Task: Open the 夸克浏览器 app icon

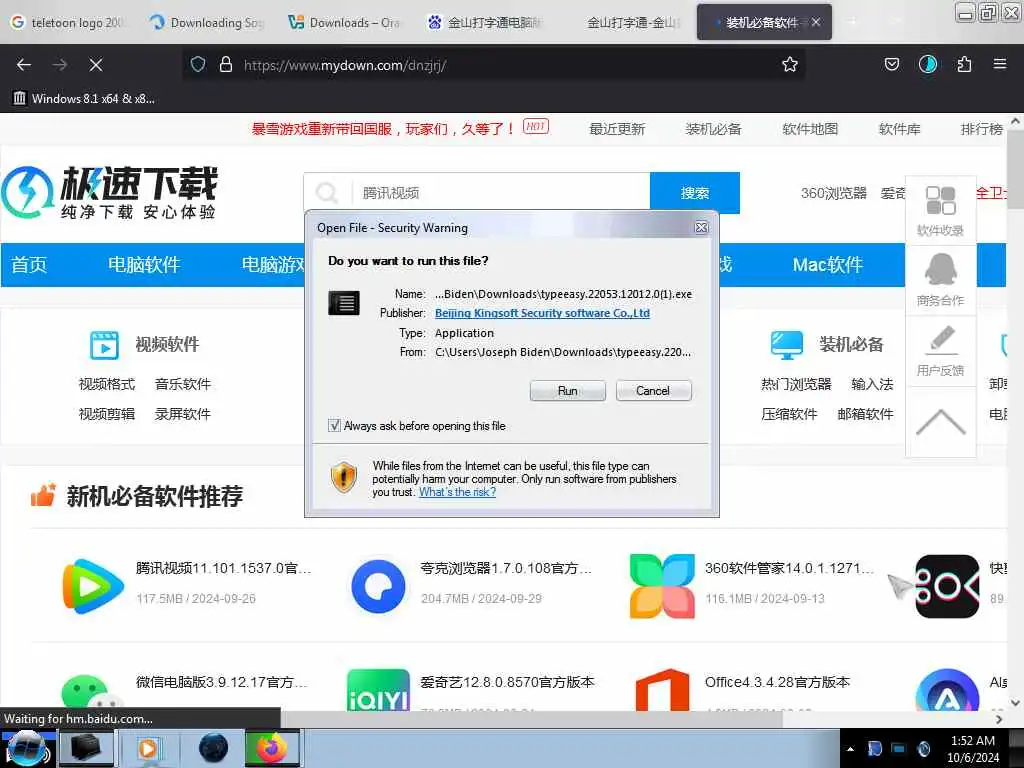Action: (378, 586)
